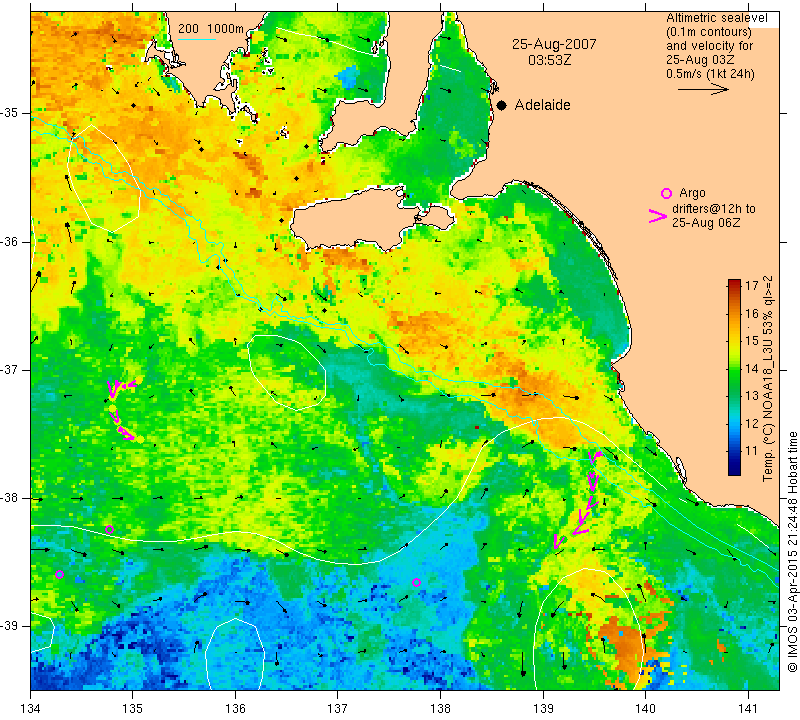
Task: Click the 17 value on temperature scale
Action: coord(752,285)
